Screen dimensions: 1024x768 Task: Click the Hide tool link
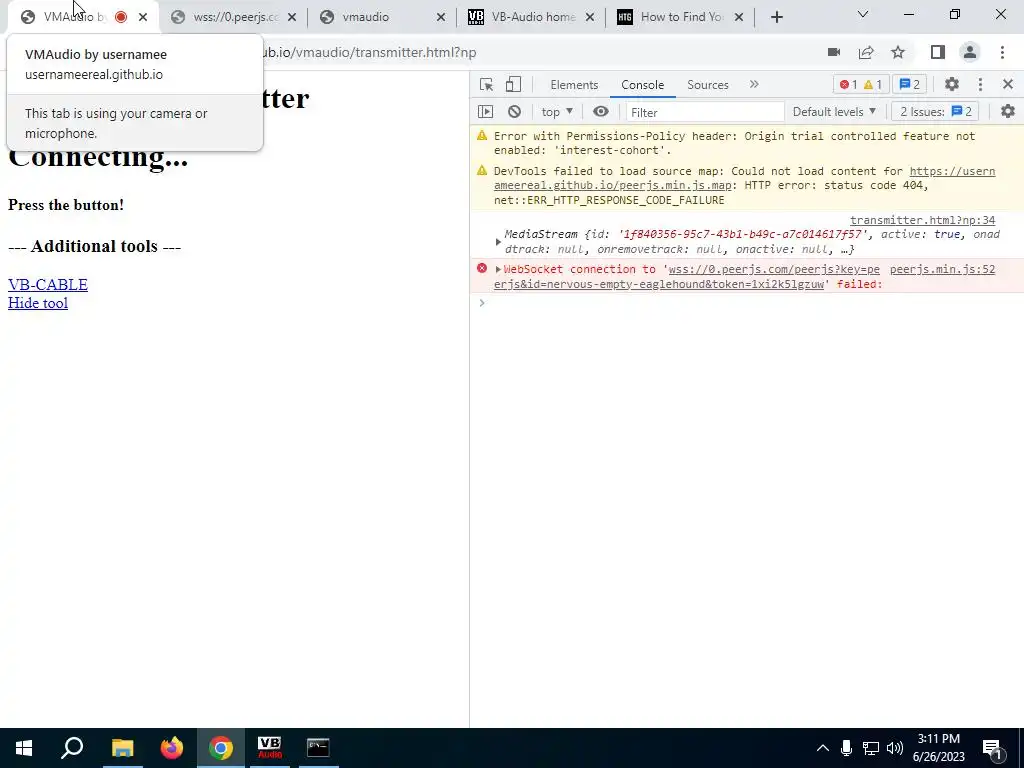click(38, 303)
